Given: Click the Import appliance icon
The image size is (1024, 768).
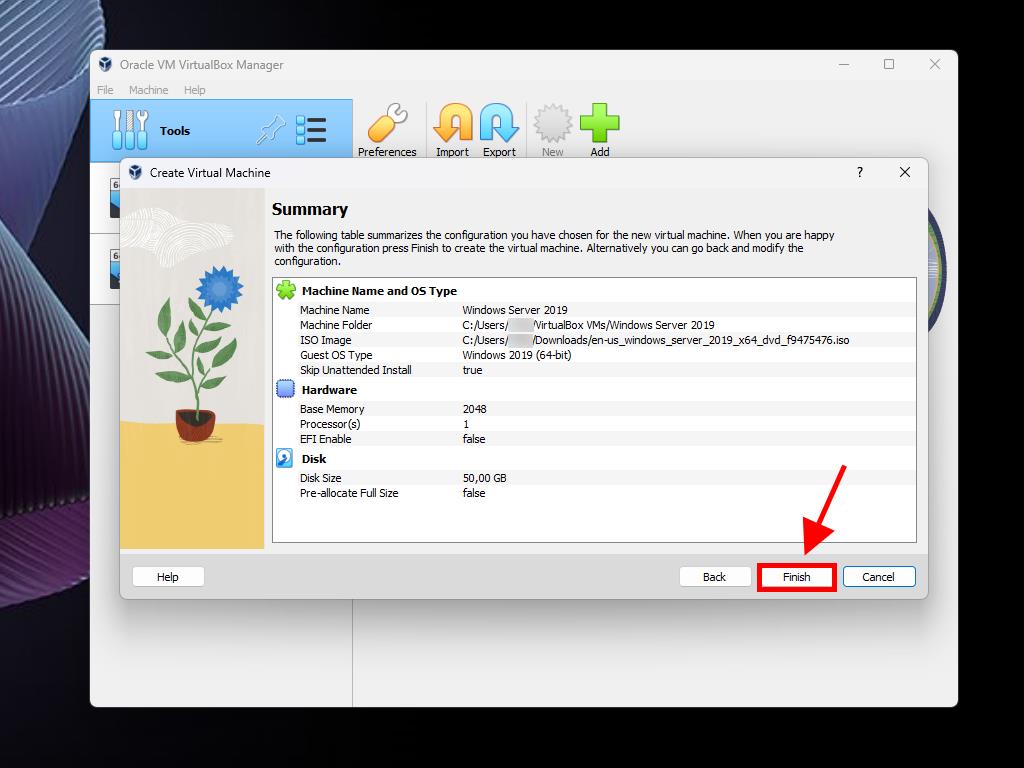Looking at the screenshot, I should pos(452,125).
